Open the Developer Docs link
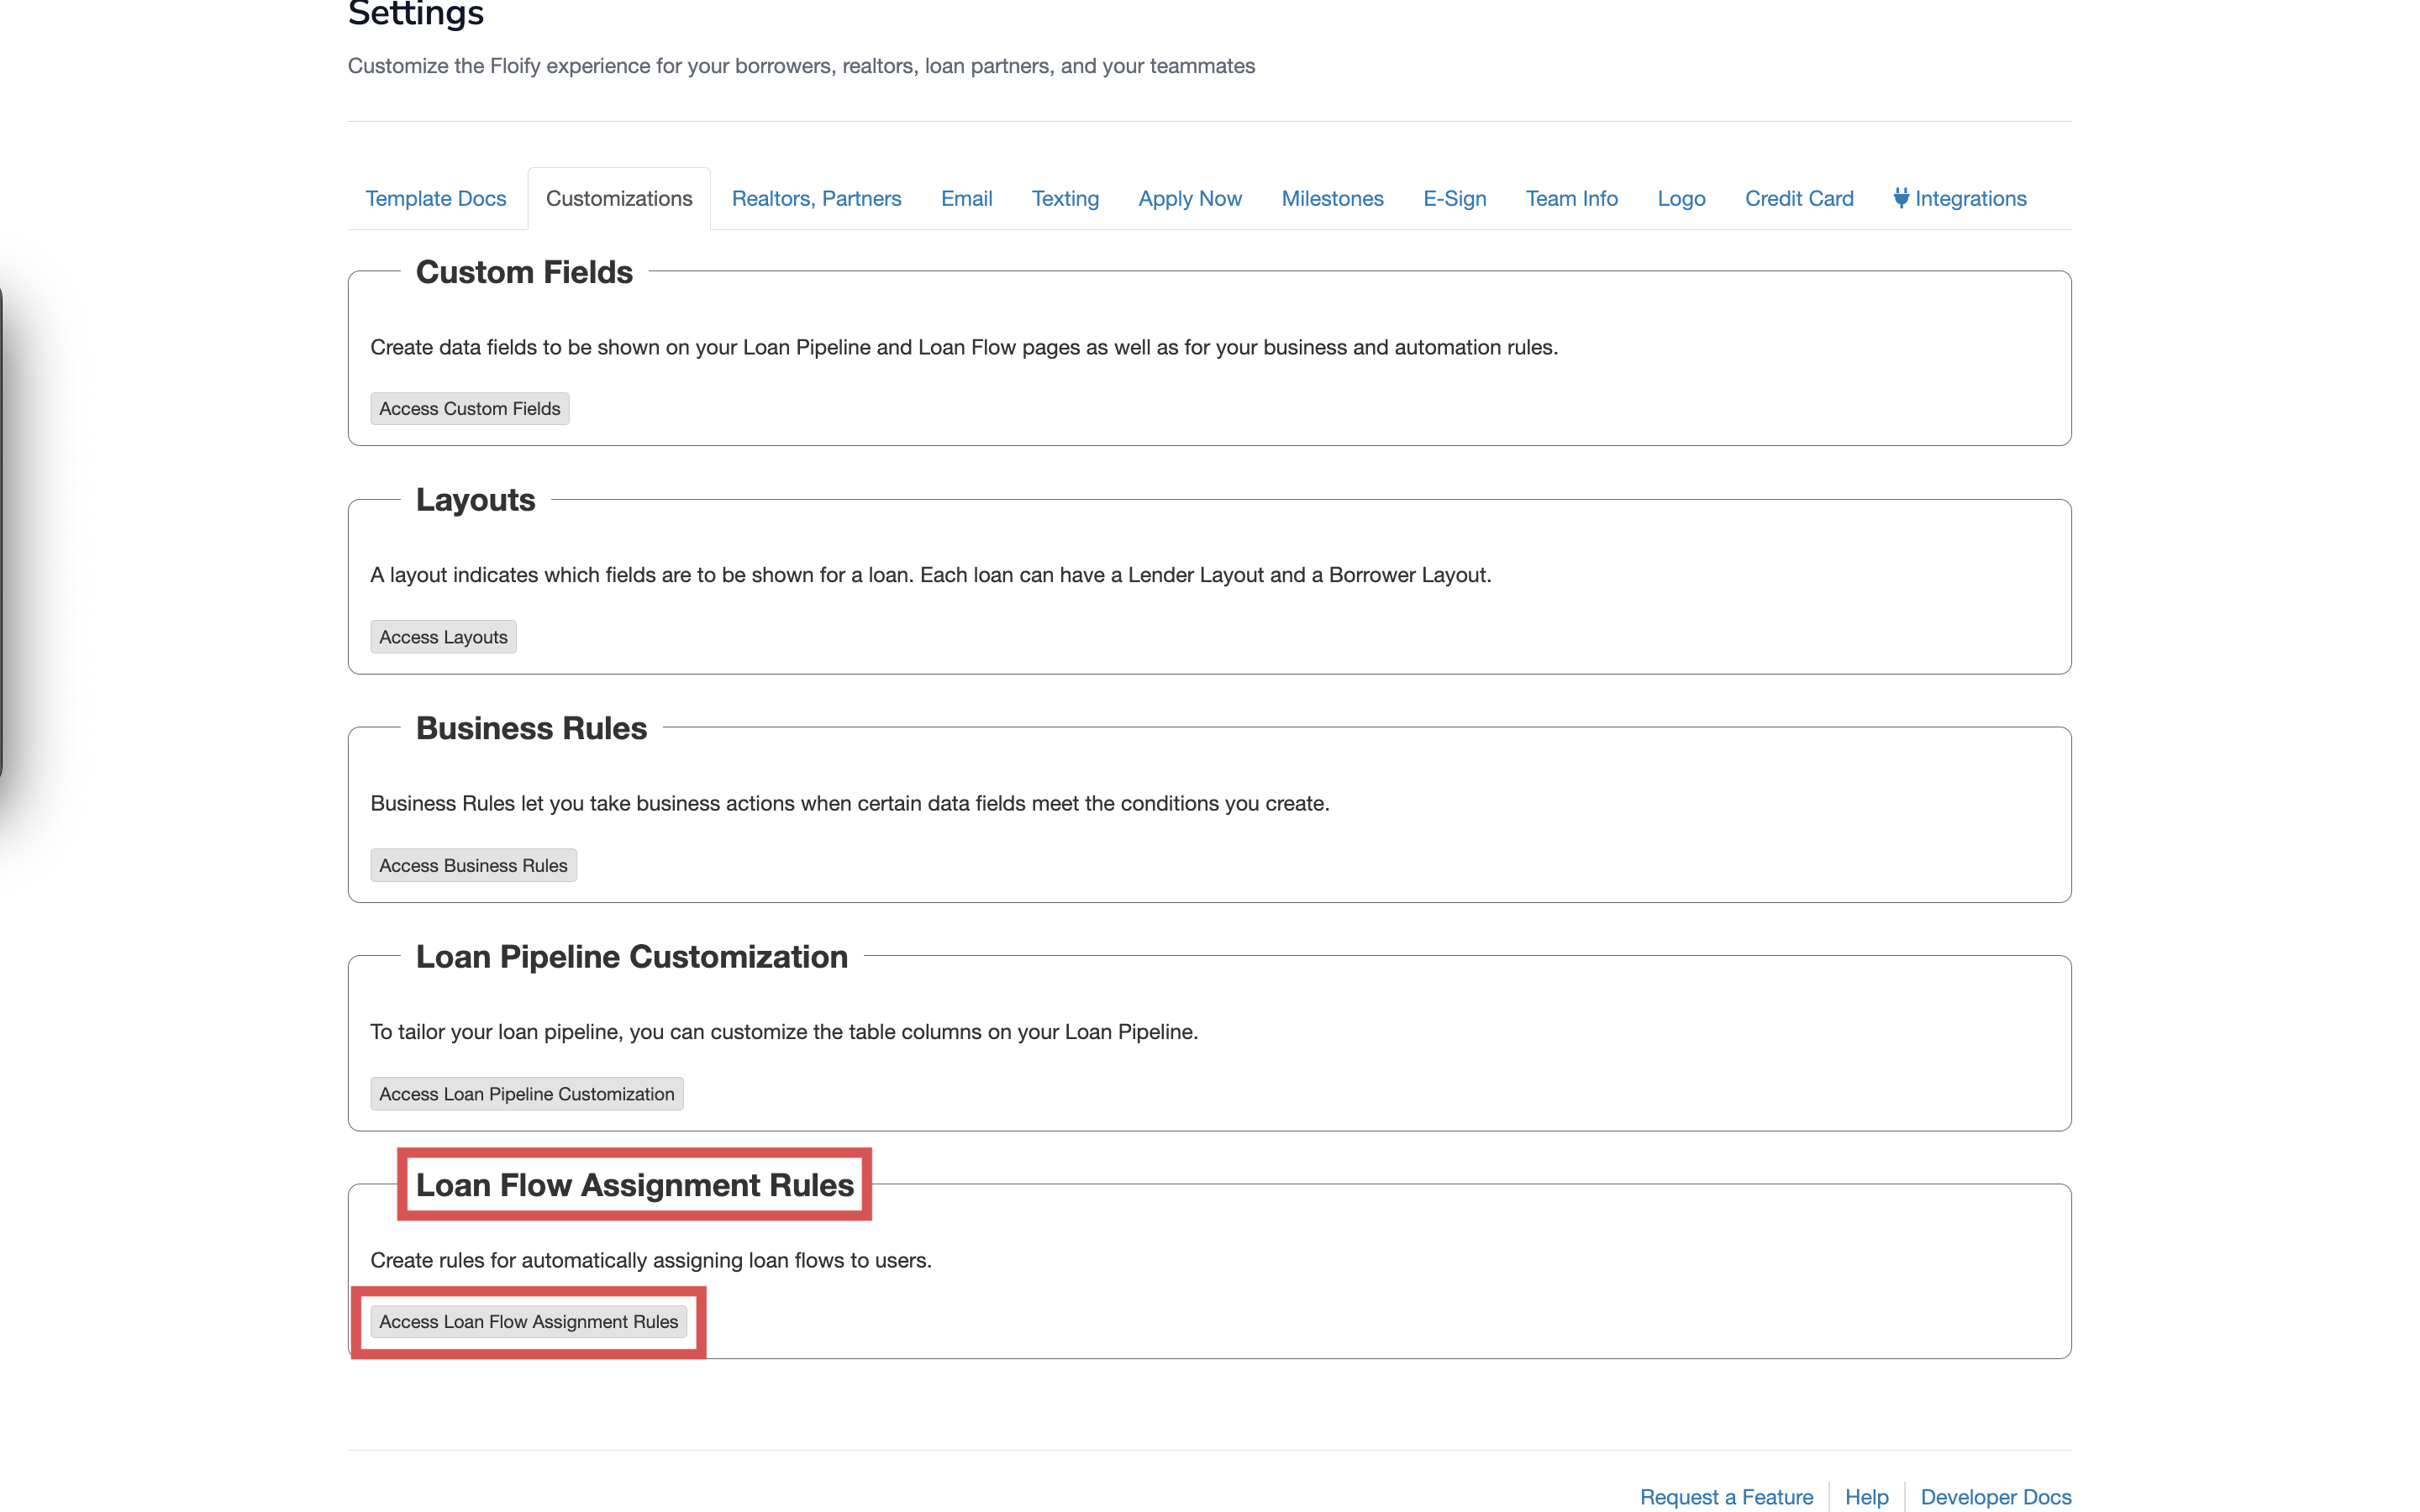Screen dimensions: 2420x1512 point(1995,1496)
